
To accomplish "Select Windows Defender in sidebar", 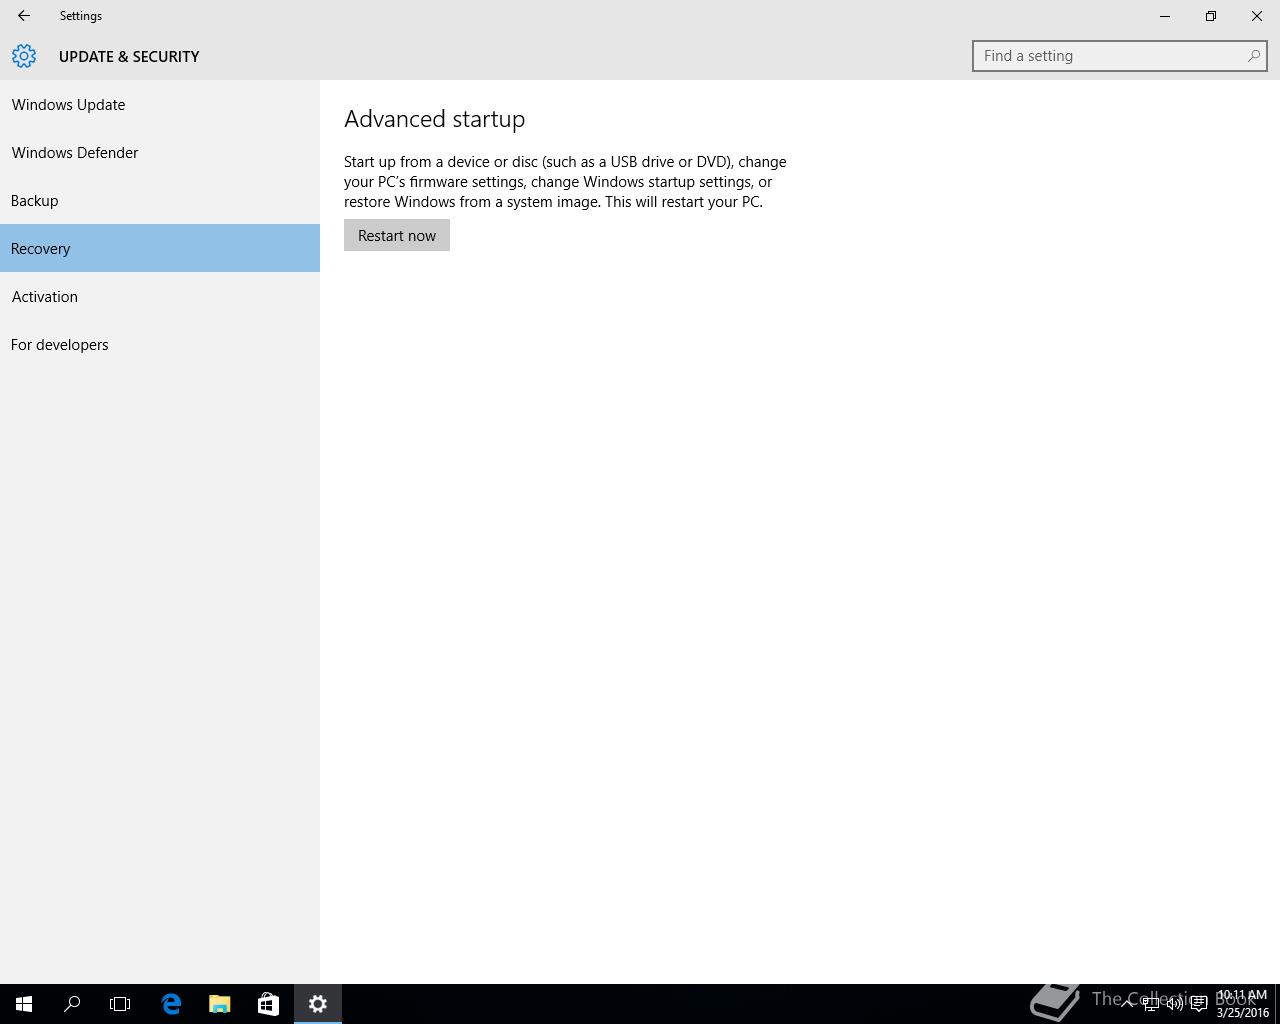I will tap(160, 152).
